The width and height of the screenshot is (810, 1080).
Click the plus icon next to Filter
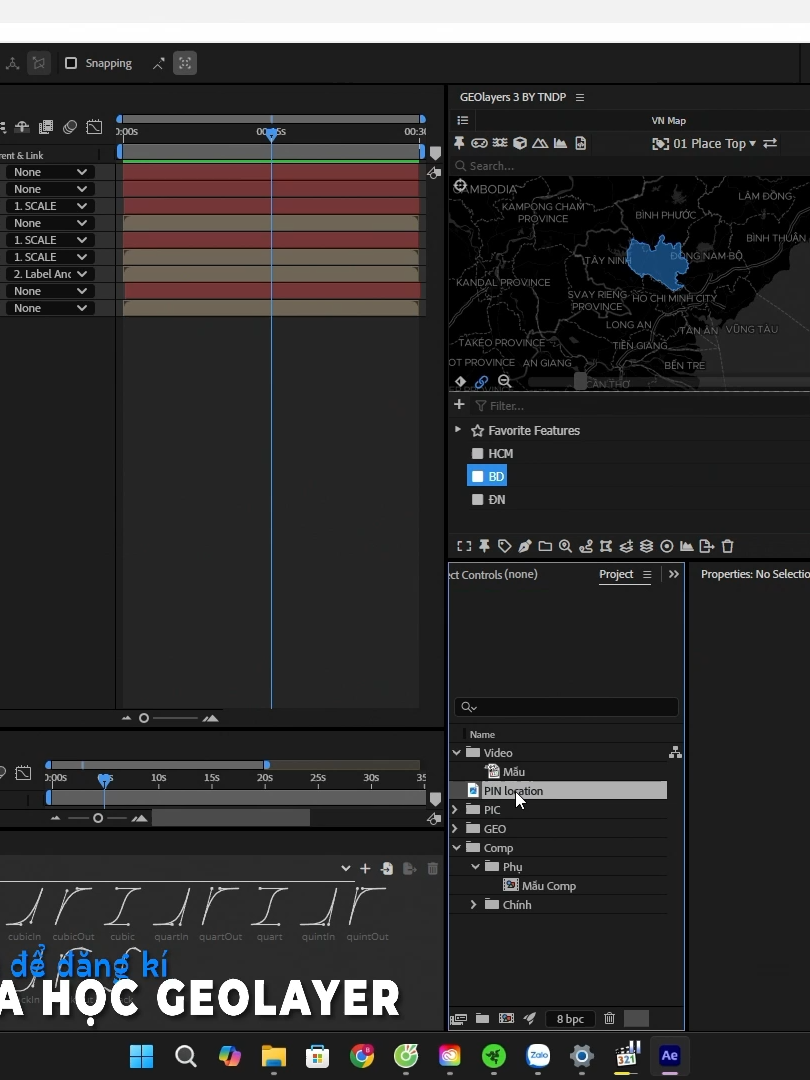click(459, 405)
